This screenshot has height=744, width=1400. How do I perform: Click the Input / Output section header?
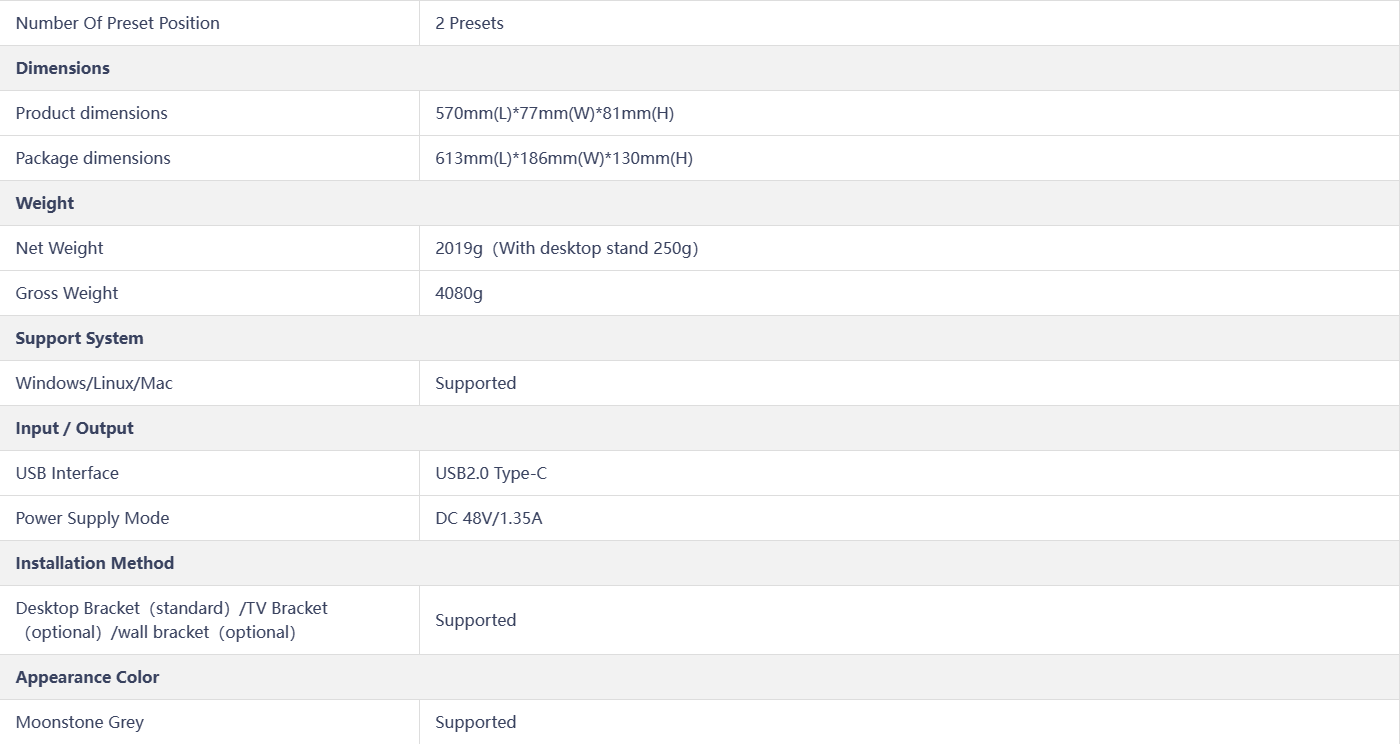[75, 428]
